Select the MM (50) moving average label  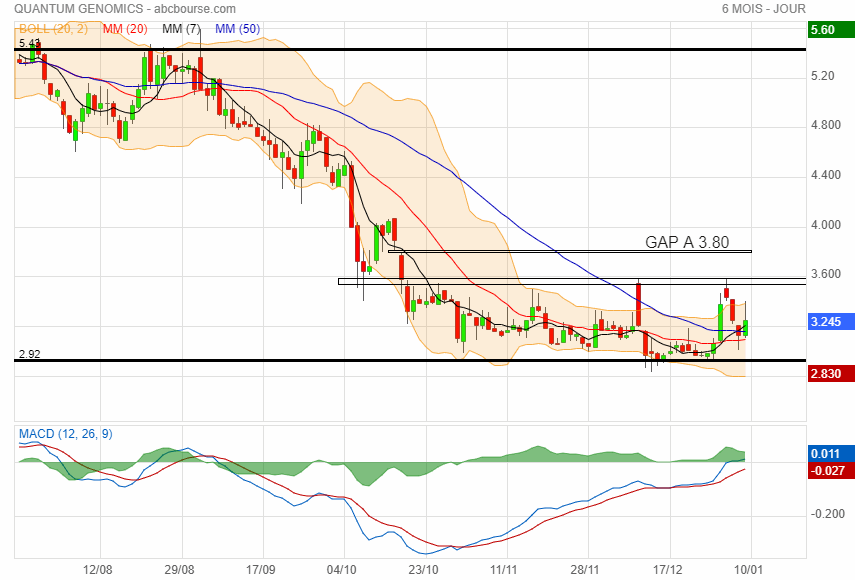pyautogui.click(x=237, y=29)
